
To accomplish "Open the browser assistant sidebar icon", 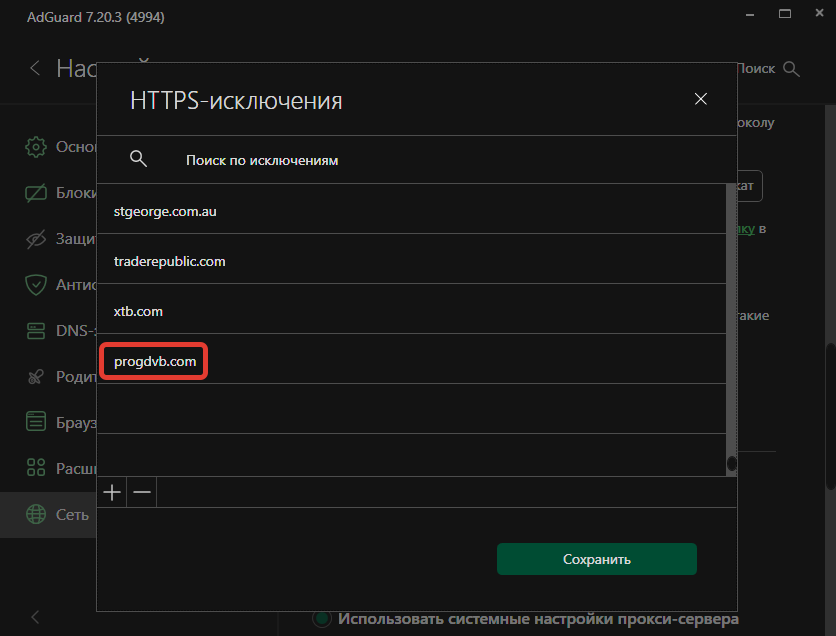I will pyautogui.click(x=36, y=422).
